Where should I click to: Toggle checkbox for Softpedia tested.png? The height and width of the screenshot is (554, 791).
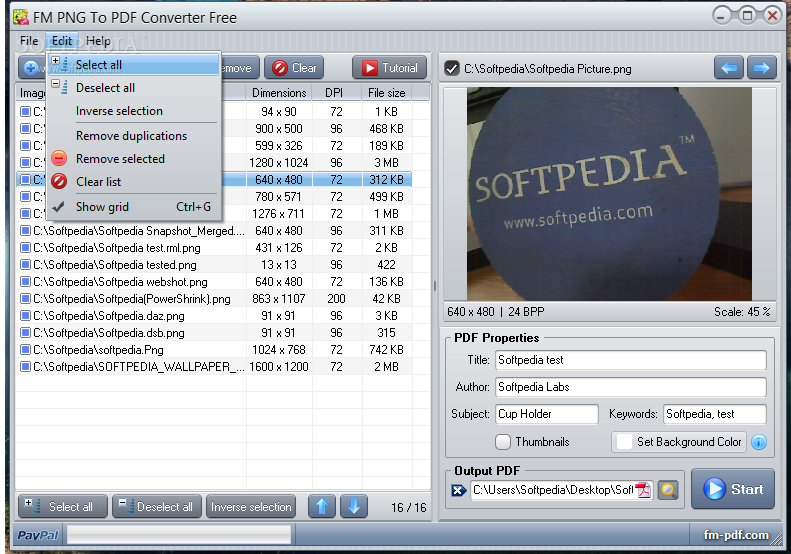(25, 265)
